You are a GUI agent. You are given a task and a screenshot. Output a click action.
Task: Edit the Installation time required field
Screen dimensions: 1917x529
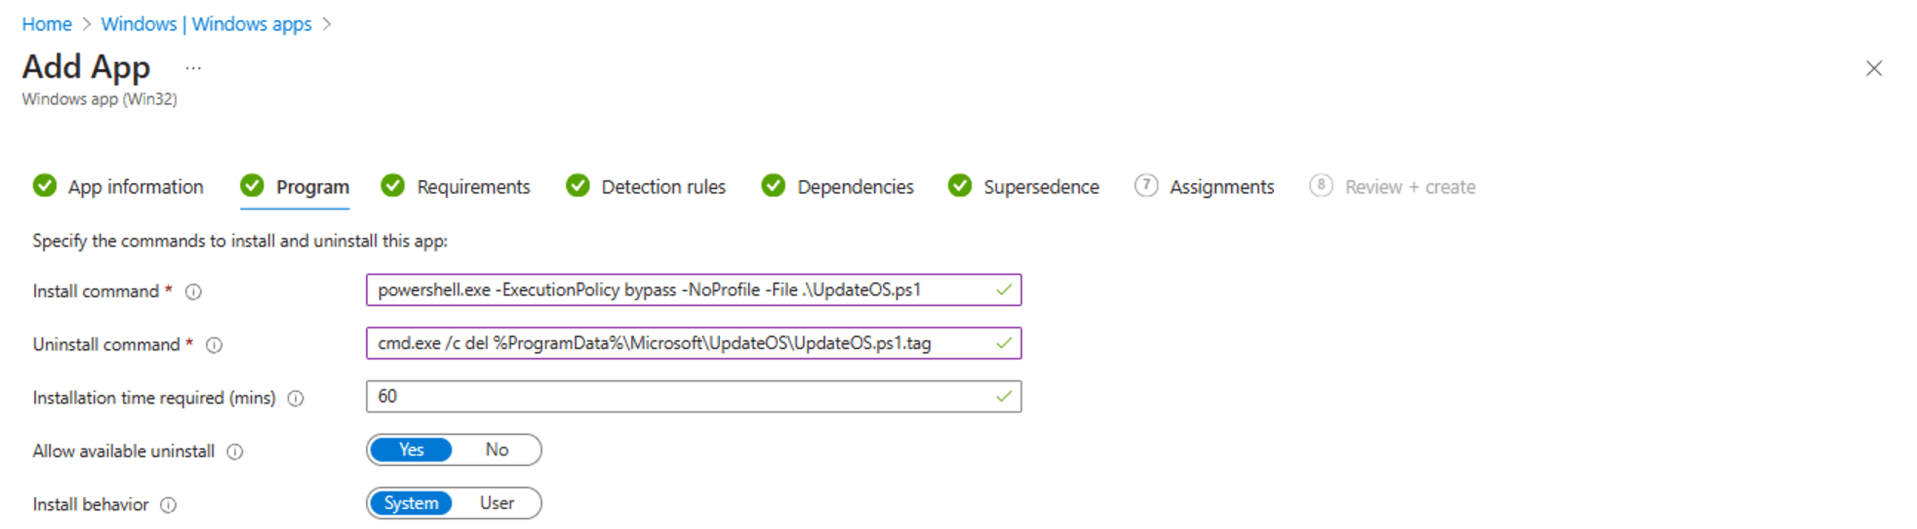point(680,397)
